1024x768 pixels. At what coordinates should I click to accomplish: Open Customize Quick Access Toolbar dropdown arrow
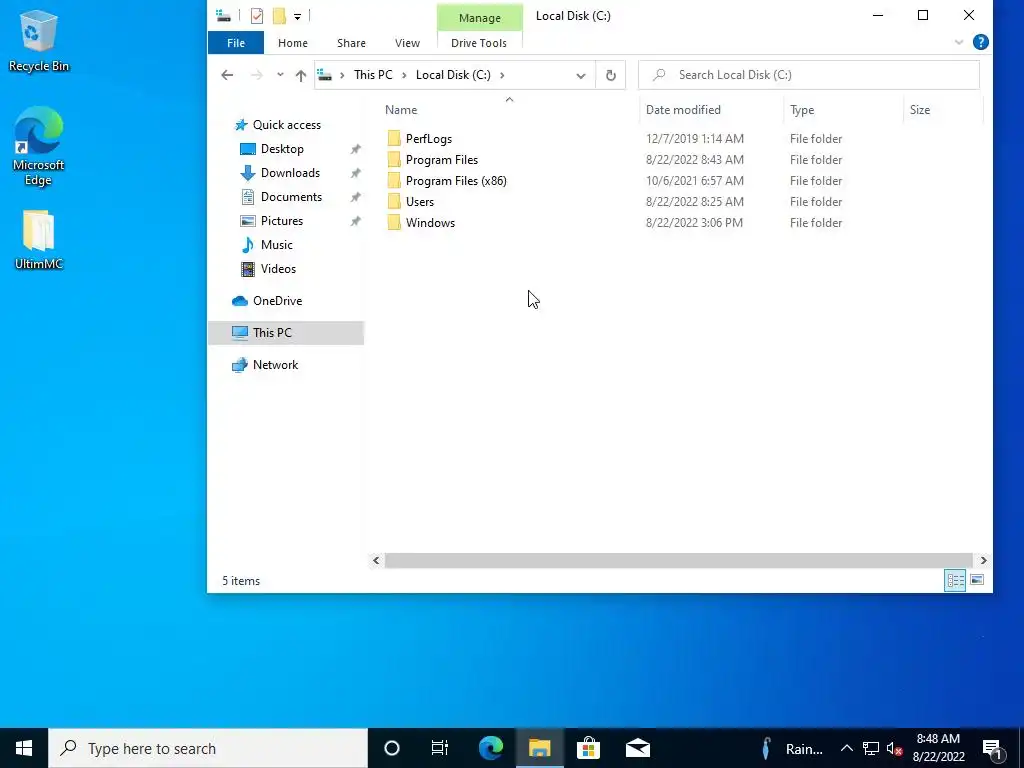(297, 16)
